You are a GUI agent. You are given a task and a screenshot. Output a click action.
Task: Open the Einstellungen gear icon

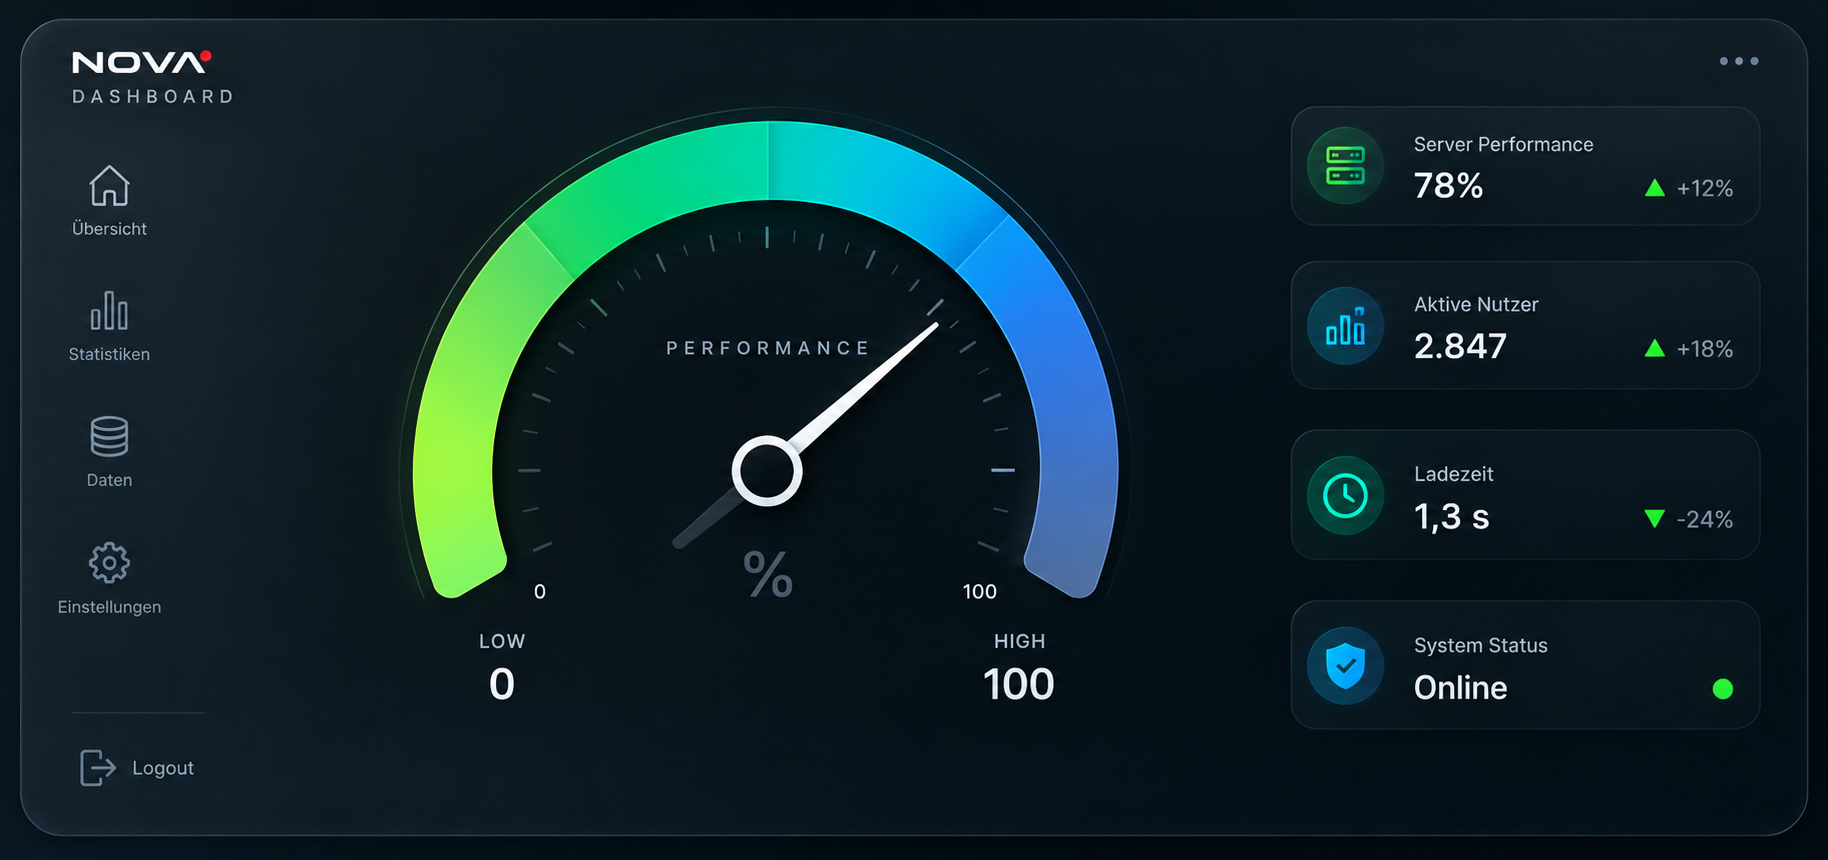click(x=109, y=563)
